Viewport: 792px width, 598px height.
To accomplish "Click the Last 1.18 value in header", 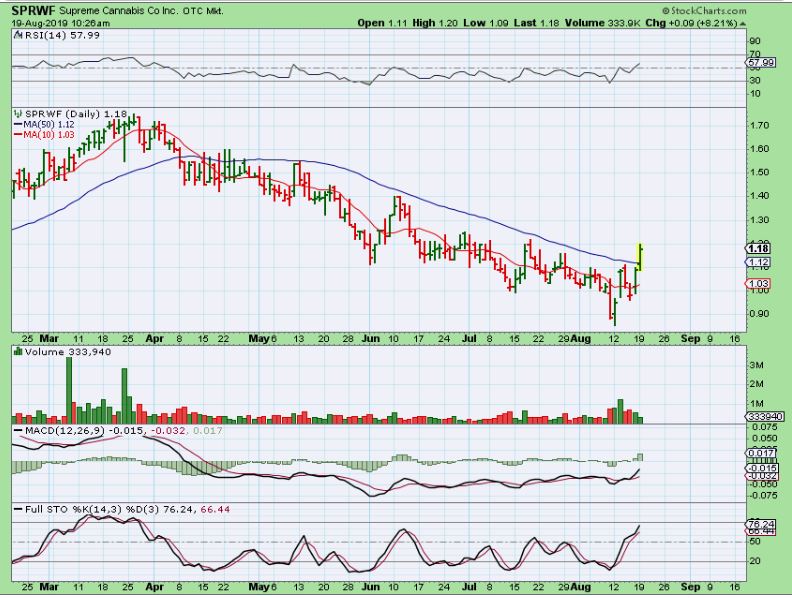I will tap(536, 23).
